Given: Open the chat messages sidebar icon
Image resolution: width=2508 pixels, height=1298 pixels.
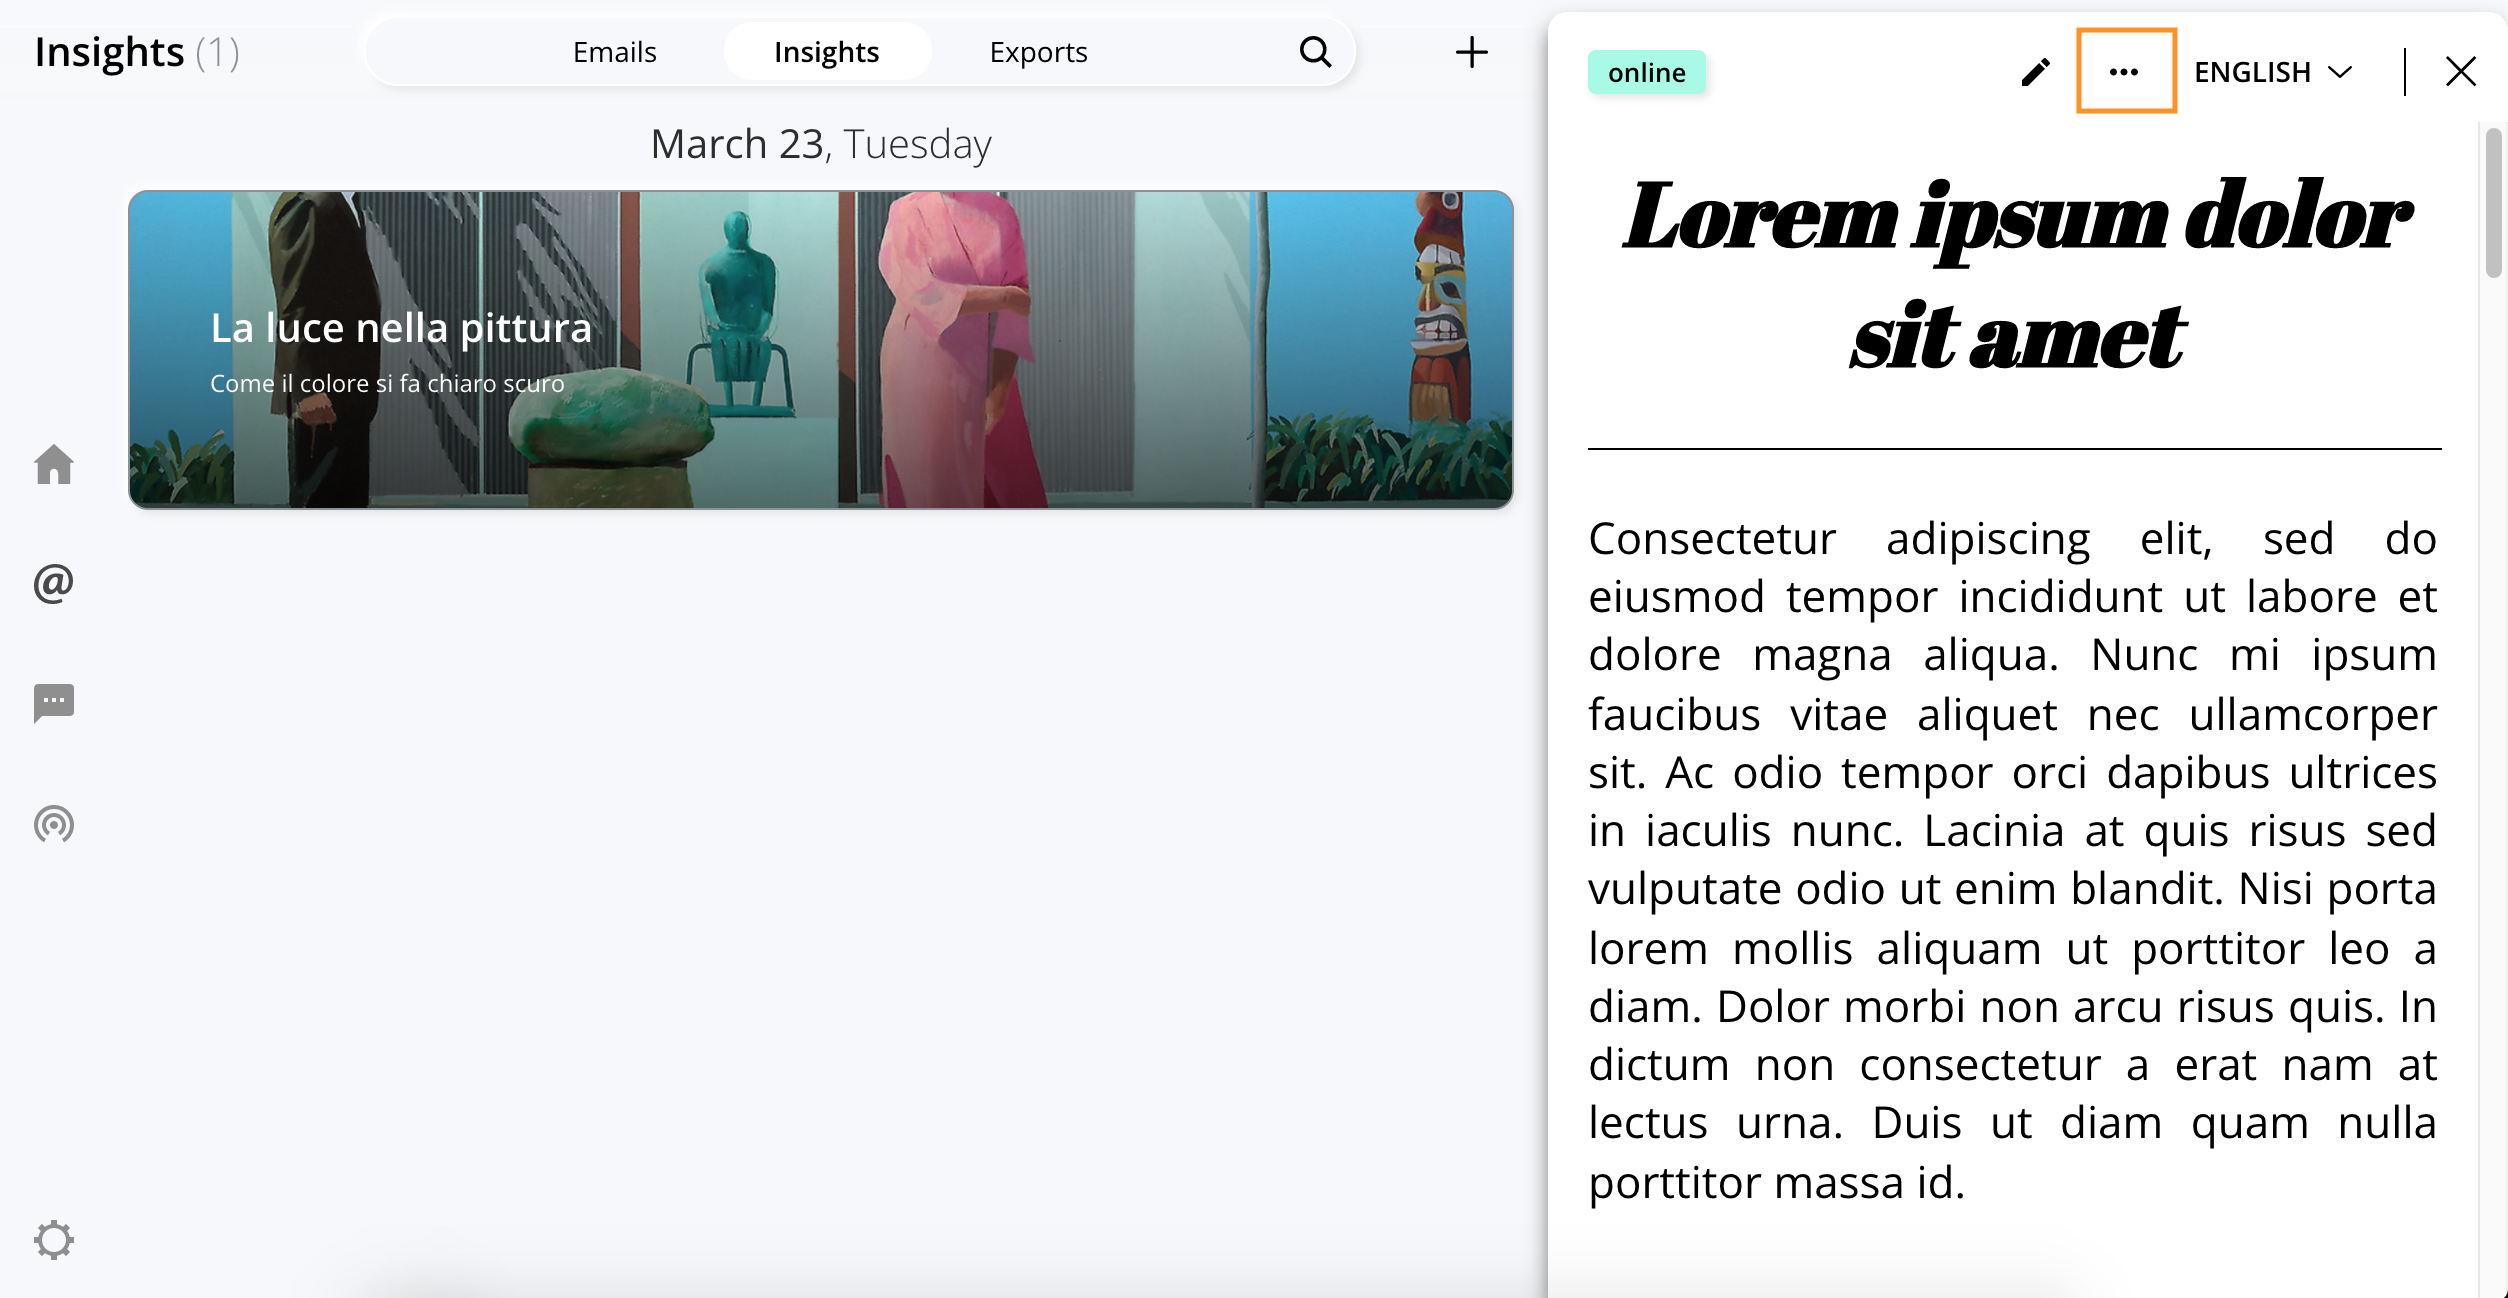Looking at the screenshot, I should pyautogui.click(x=54, y=703).
